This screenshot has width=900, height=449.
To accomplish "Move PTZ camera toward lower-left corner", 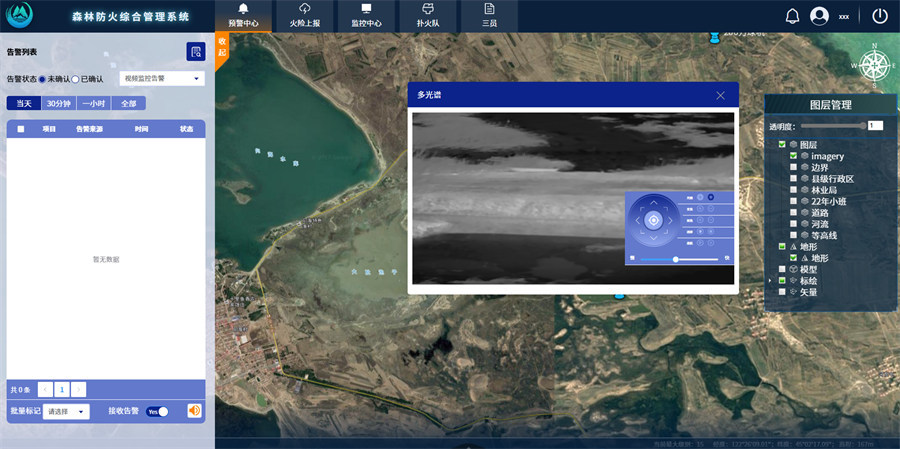I will 642,232.
